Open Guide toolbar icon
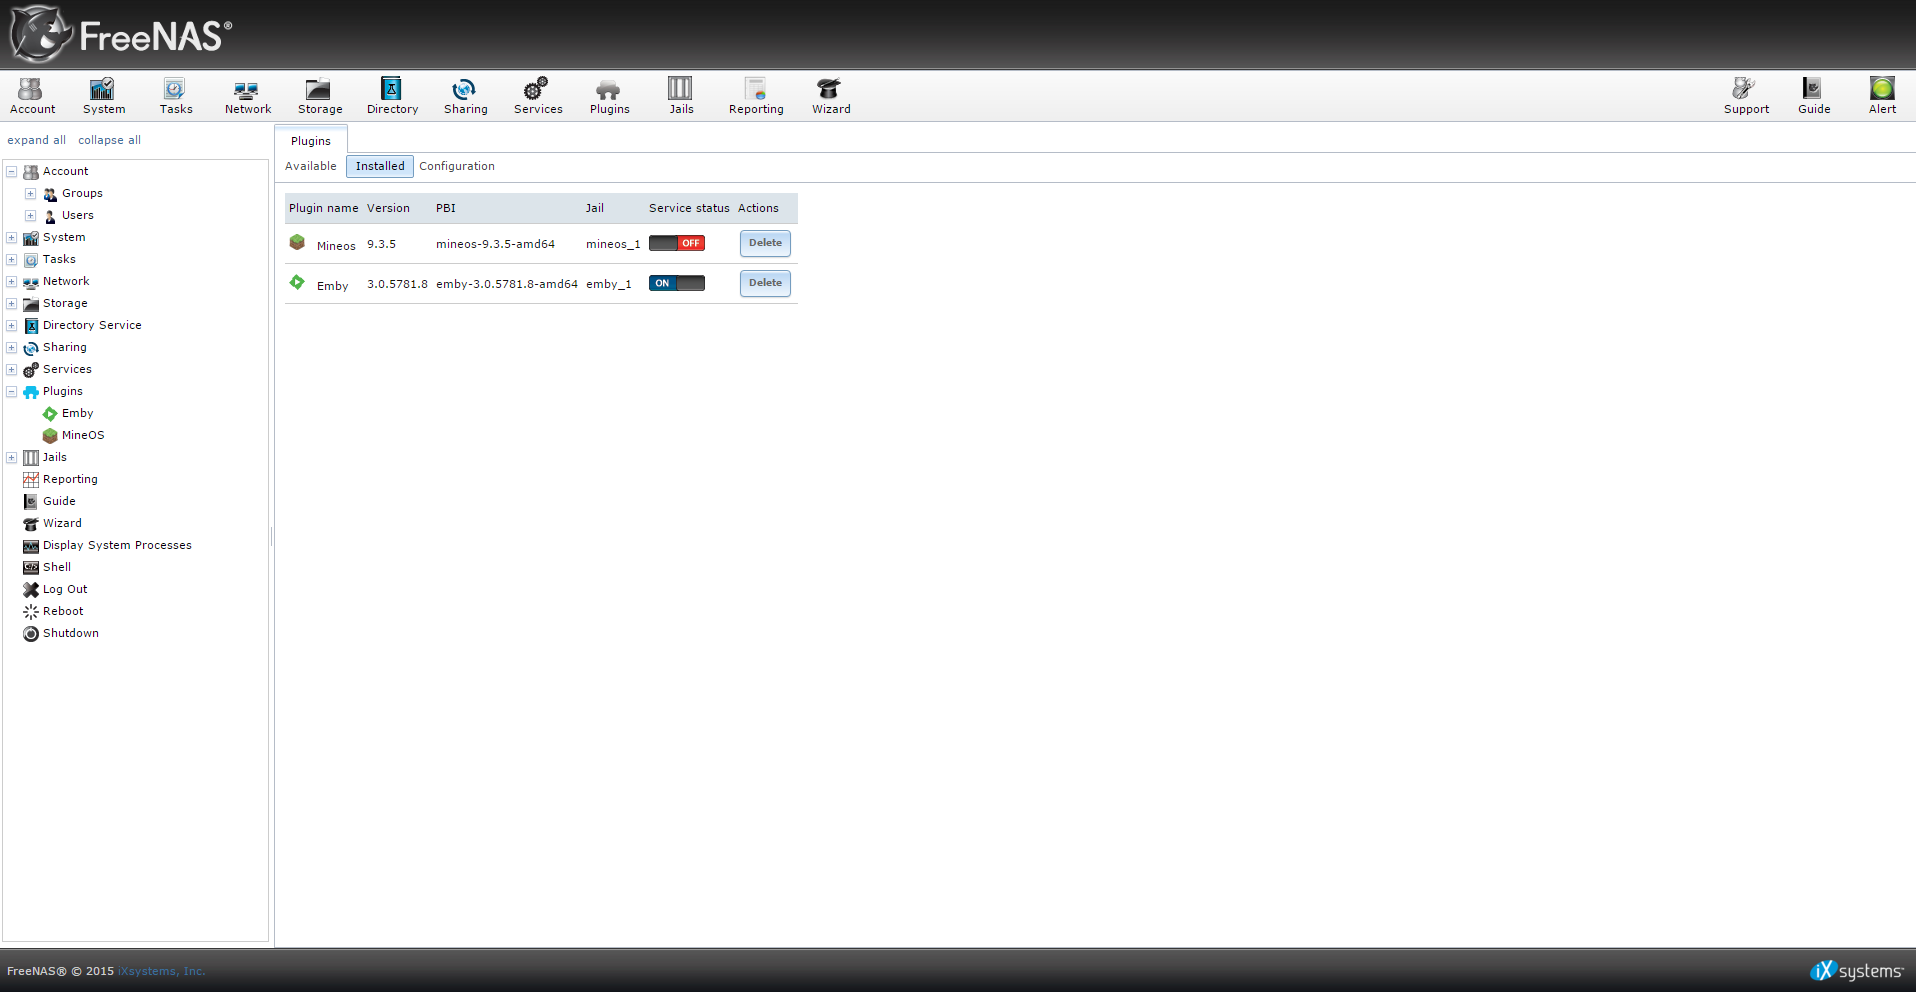Screen dimensions: 1916x992 [x=1814, y=96]
